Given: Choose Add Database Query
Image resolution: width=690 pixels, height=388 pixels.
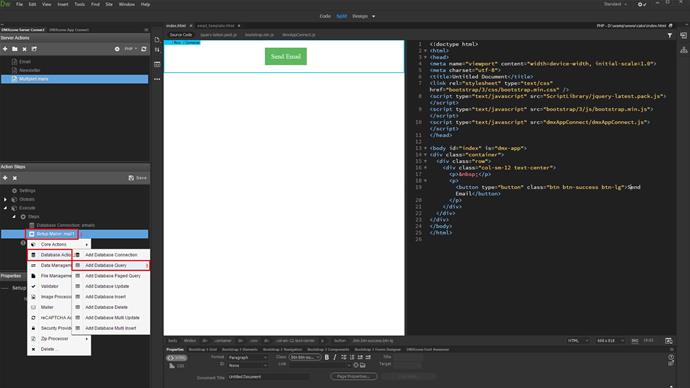Looking at the screenshot, I should [111, 265].
